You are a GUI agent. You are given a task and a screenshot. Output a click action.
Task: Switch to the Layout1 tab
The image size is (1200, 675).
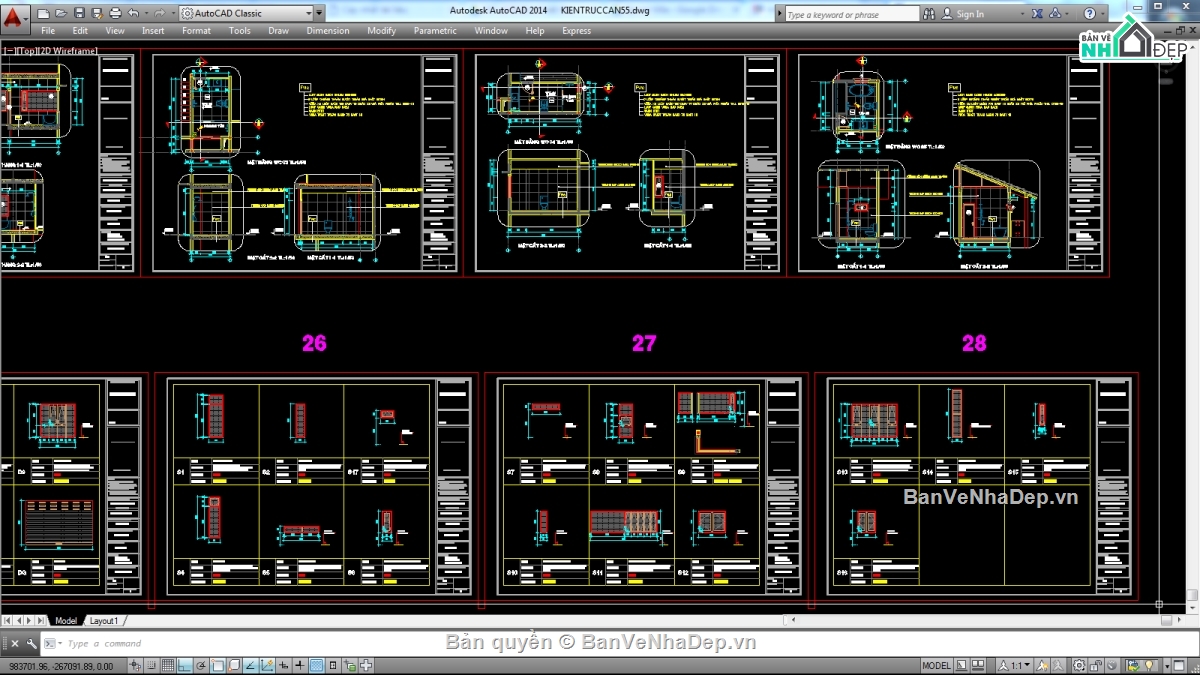point(103,620)
